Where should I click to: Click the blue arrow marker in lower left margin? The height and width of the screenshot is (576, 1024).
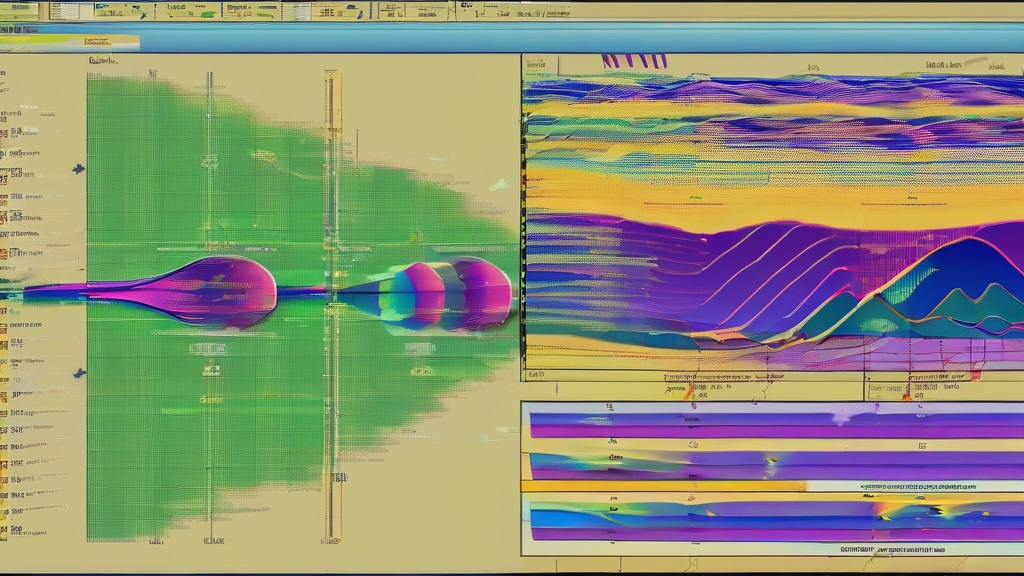point(79,374)
